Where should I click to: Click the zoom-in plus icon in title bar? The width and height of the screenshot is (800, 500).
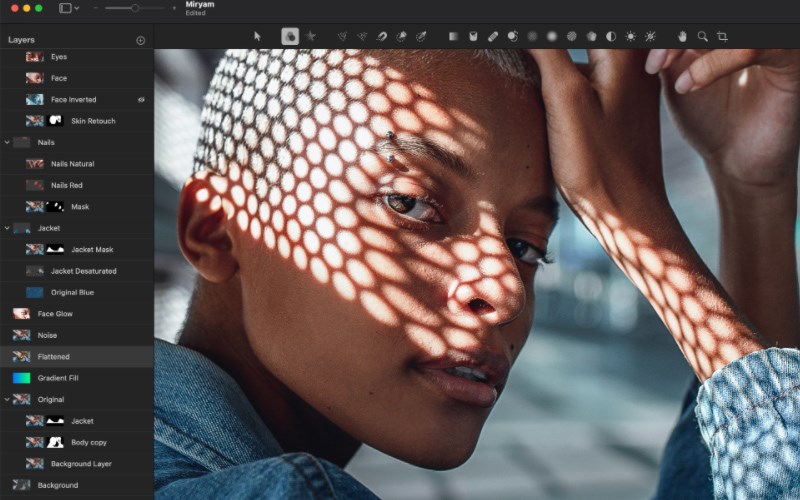pos(174,8)
